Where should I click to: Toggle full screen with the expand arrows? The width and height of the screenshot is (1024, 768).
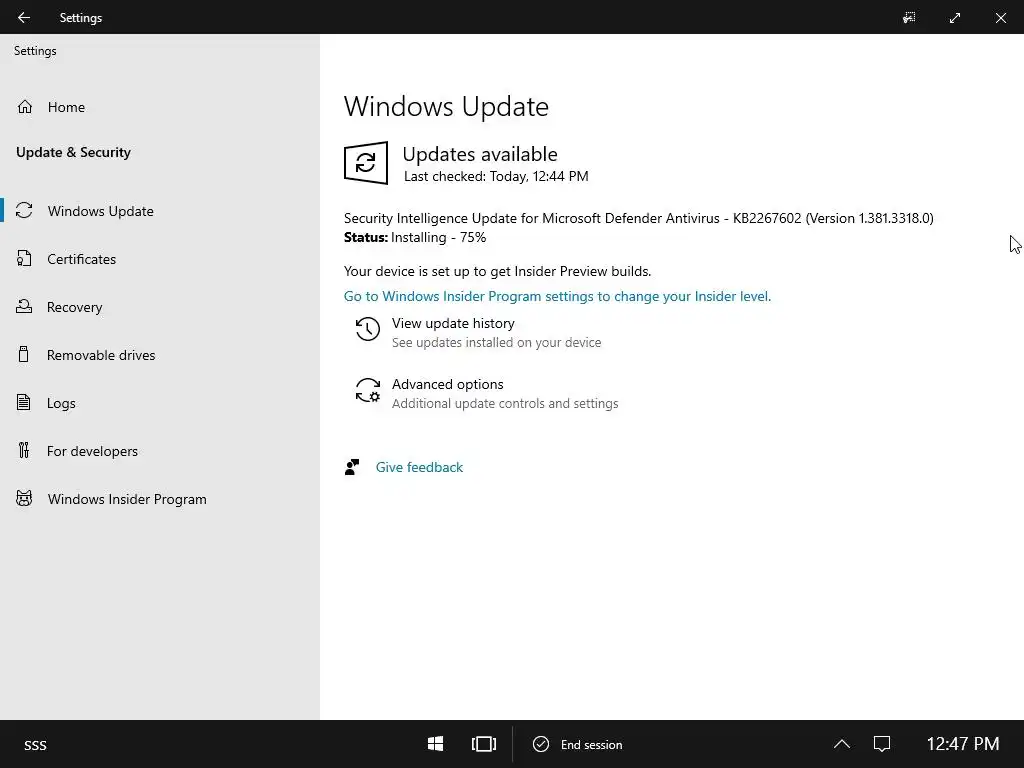955,18
